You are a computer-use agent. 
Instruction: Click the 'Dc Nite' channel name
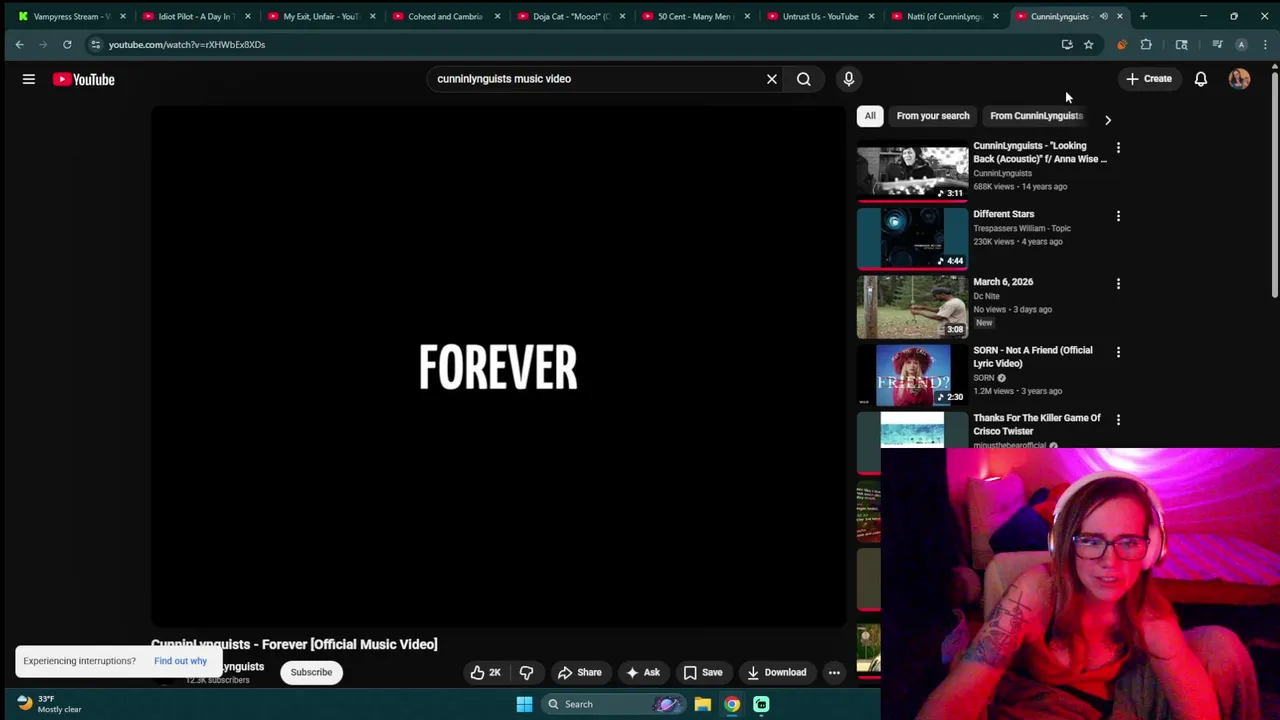pyautogui.click(x=986, y=296)
